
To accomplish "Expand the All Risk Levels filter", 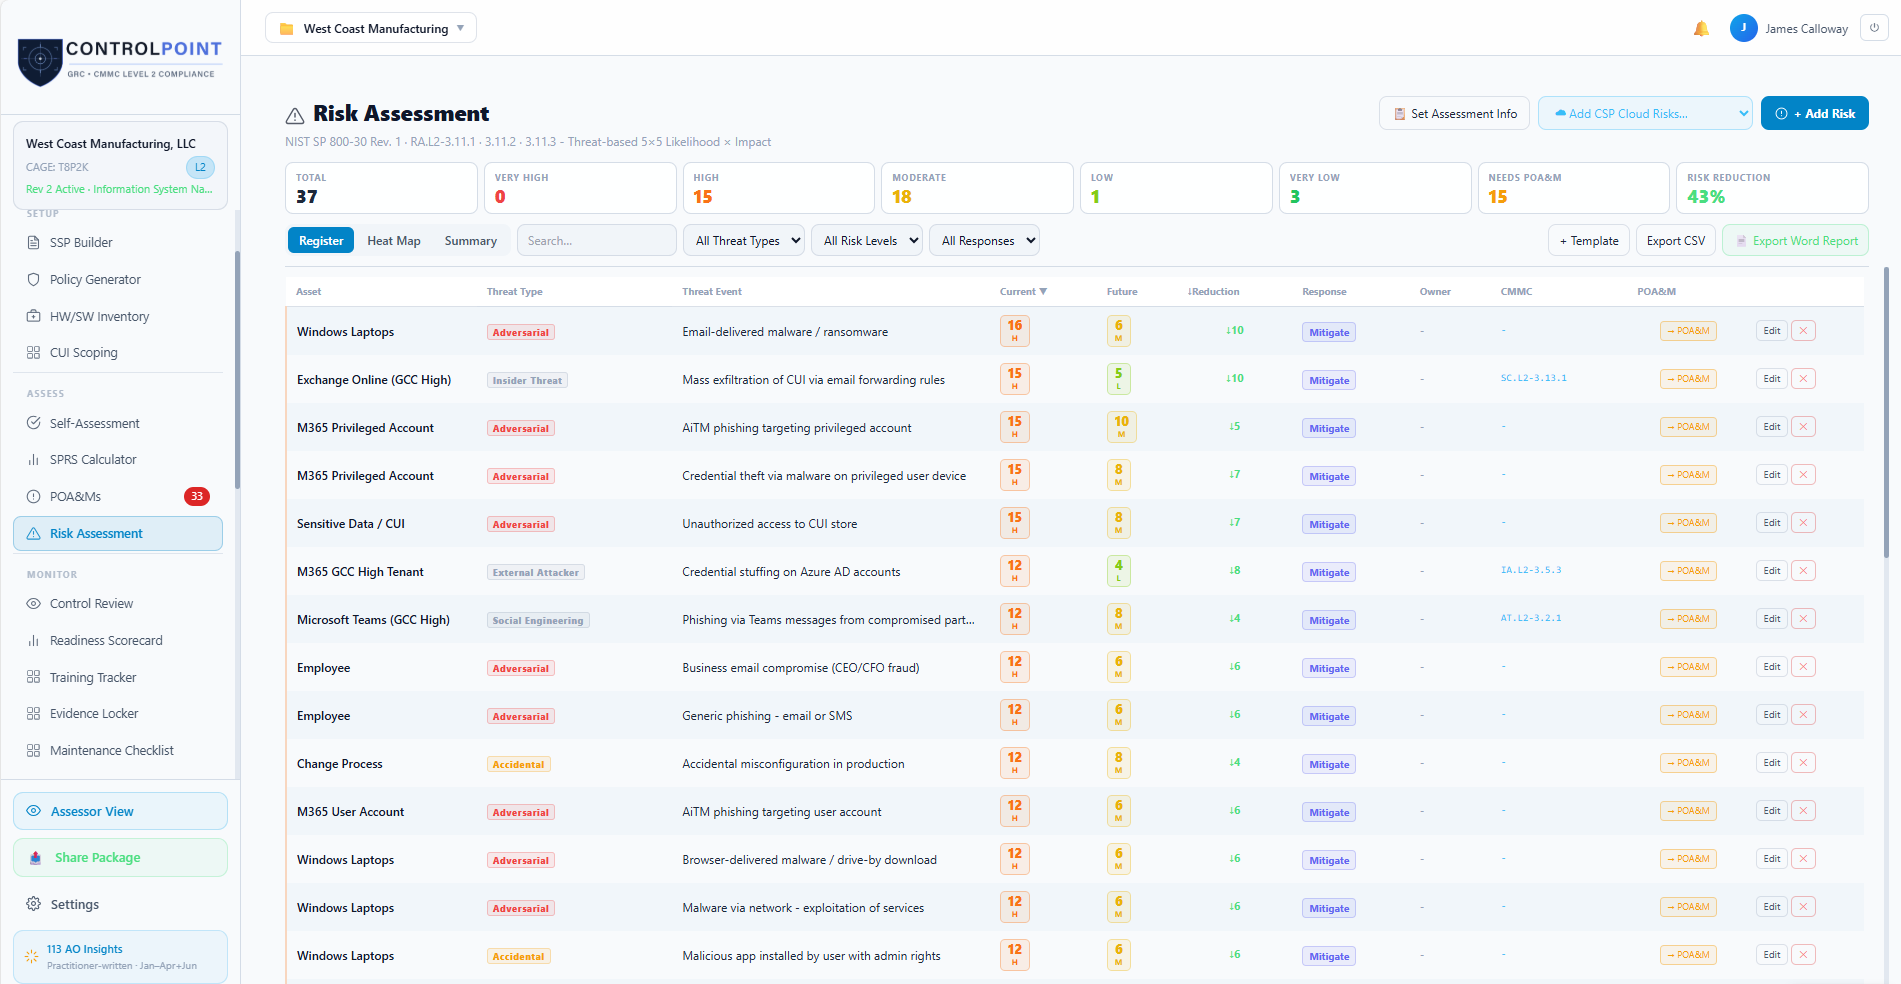I will click(866, 240).
